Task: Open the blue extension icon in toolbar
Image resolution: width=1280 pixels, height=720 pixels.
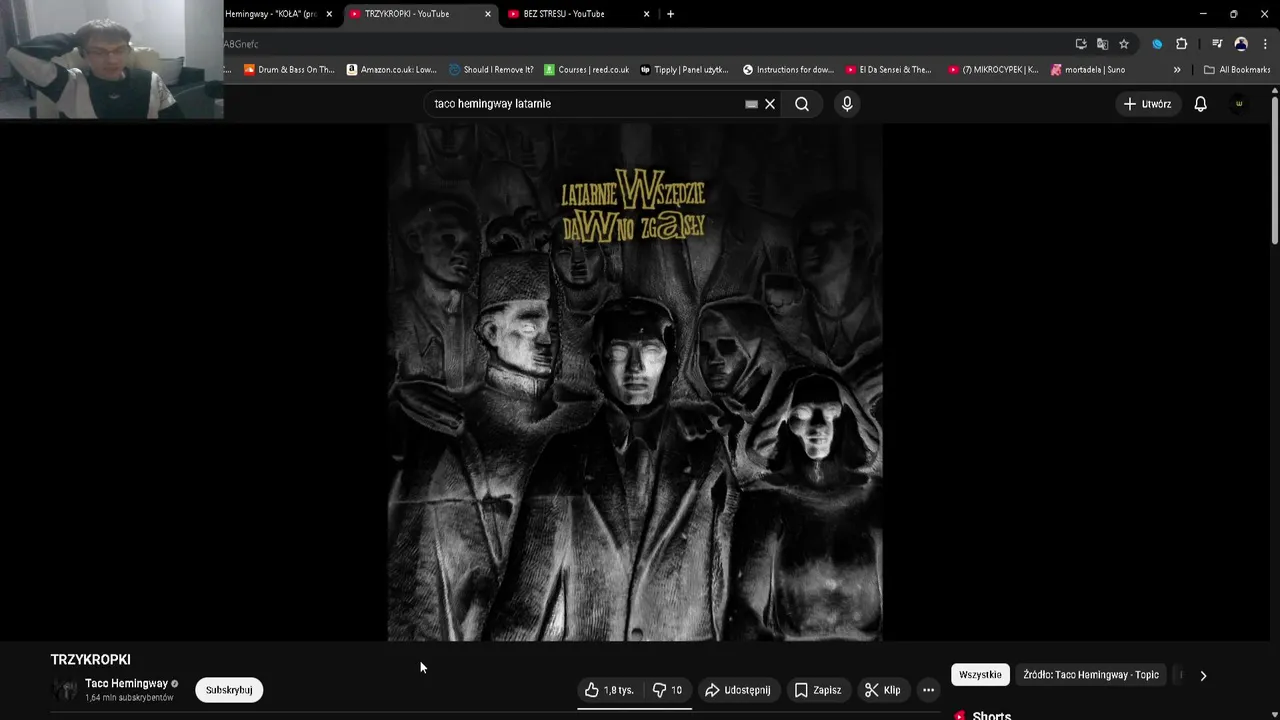Action: [1157, 44]
